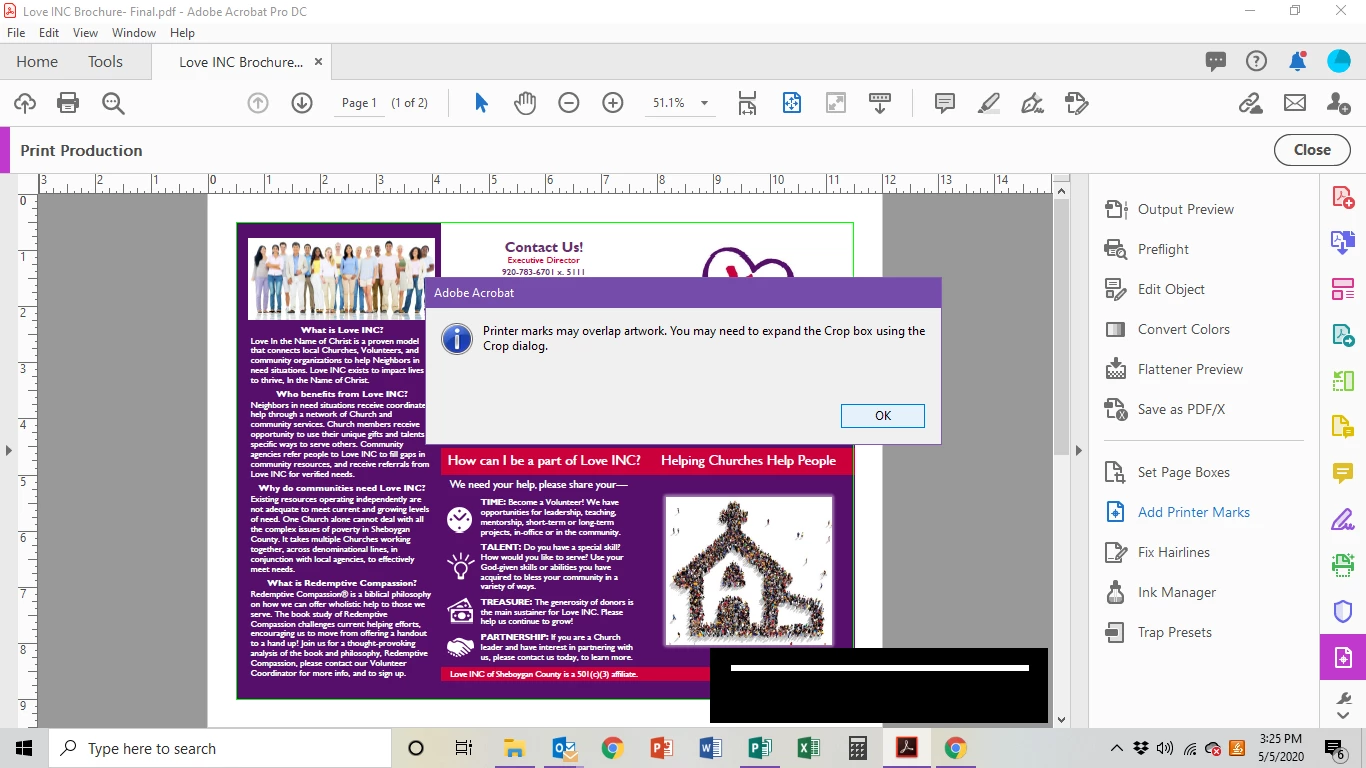Open the notifications bell
This screenshot has height=768, width=1366.
click(1298, 61)
